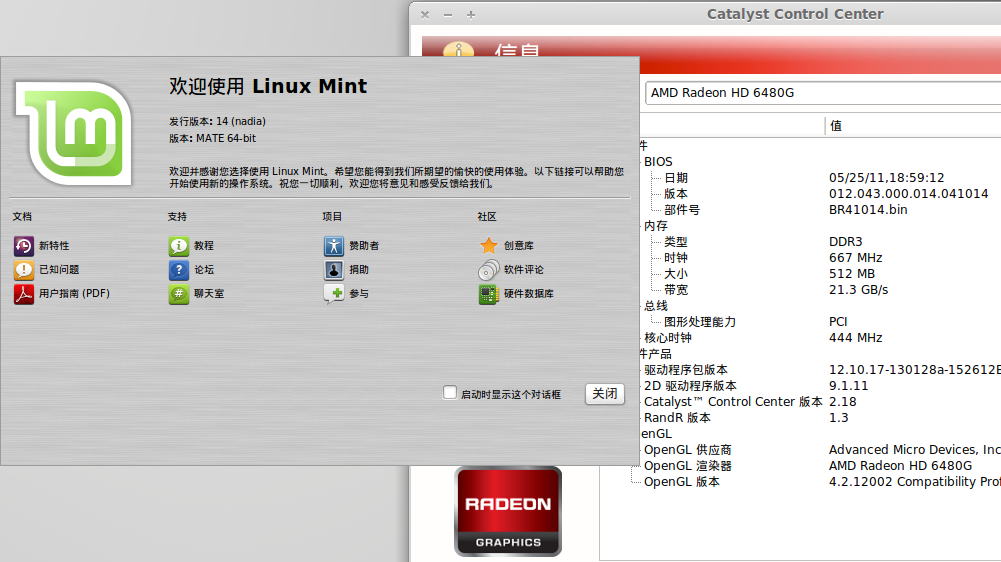Click the value 667 MHz

pyautogui.click(x=855, y=257)
